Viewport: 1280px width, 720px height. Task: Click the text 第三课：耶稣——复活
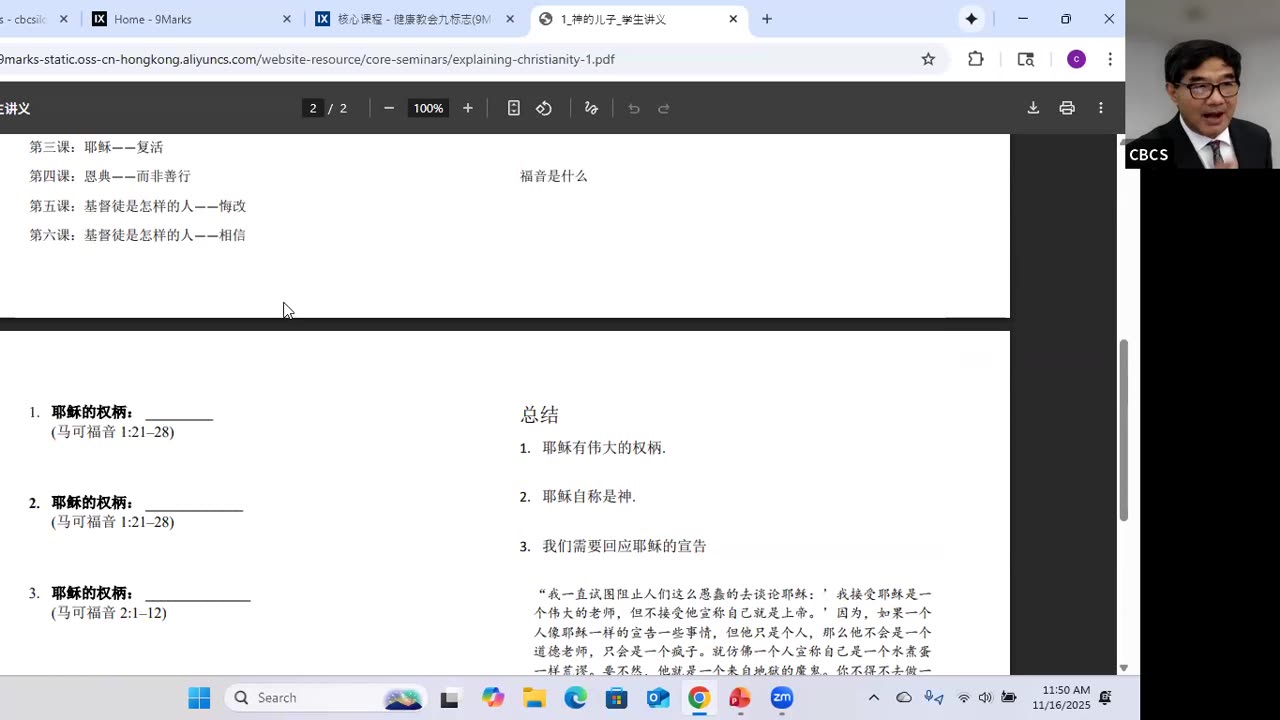96,147
